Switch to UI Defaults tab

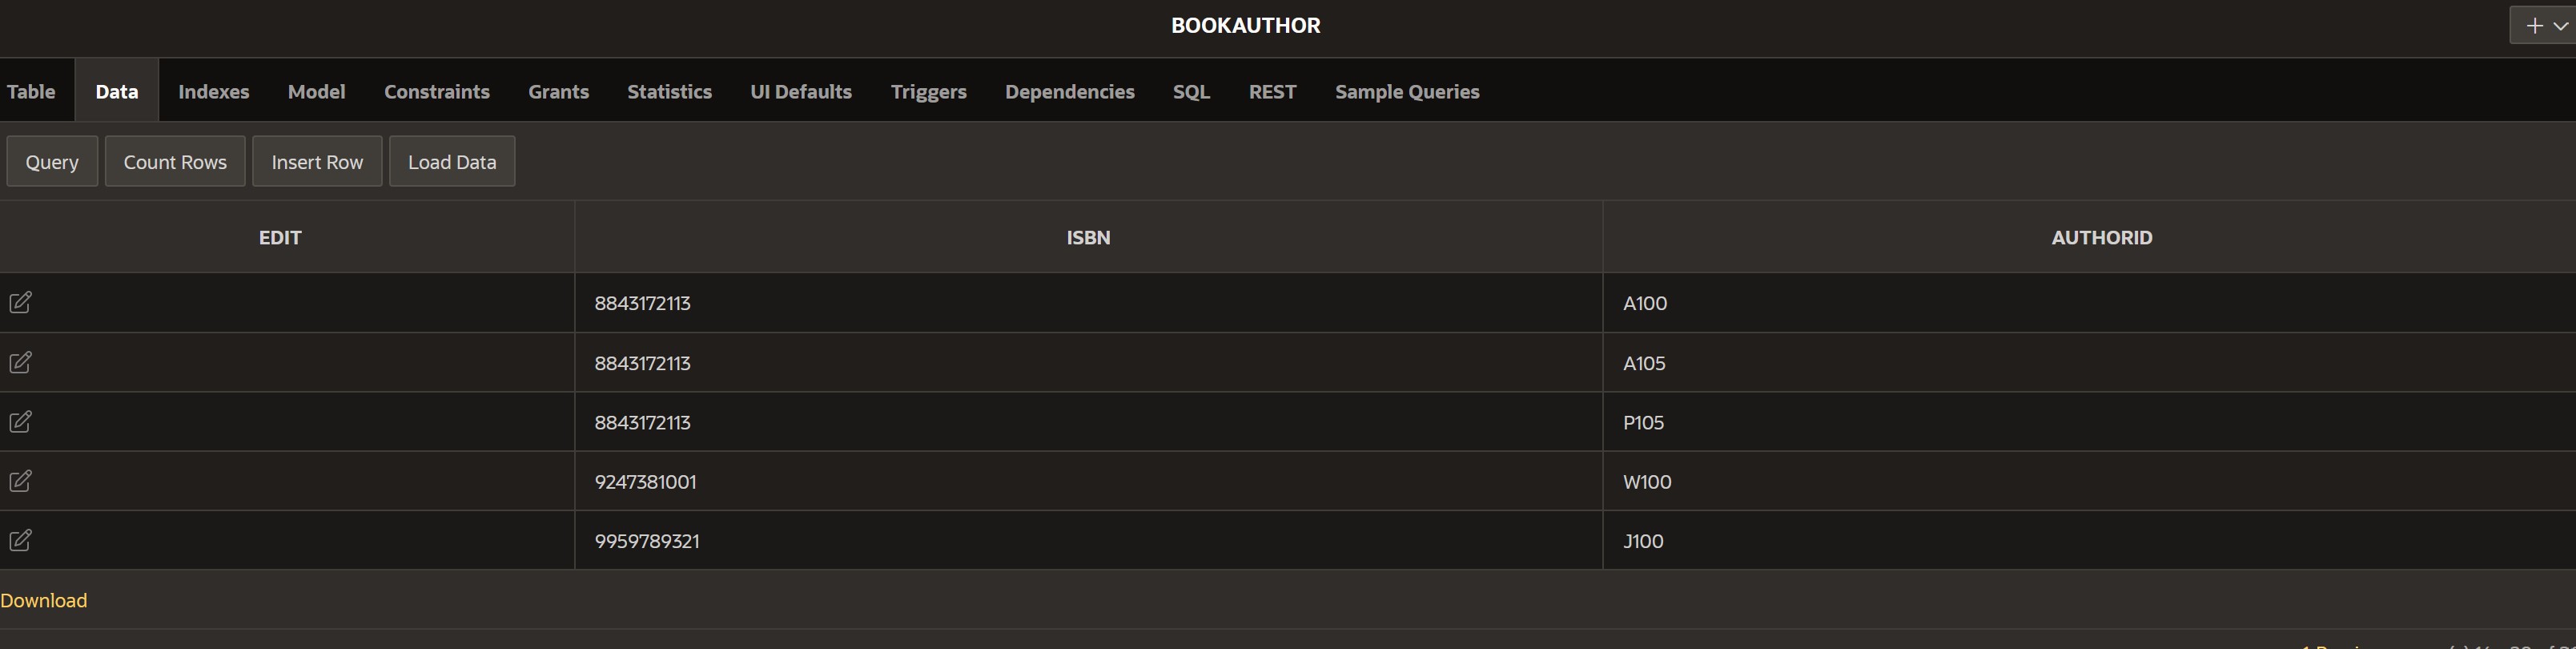801,91
